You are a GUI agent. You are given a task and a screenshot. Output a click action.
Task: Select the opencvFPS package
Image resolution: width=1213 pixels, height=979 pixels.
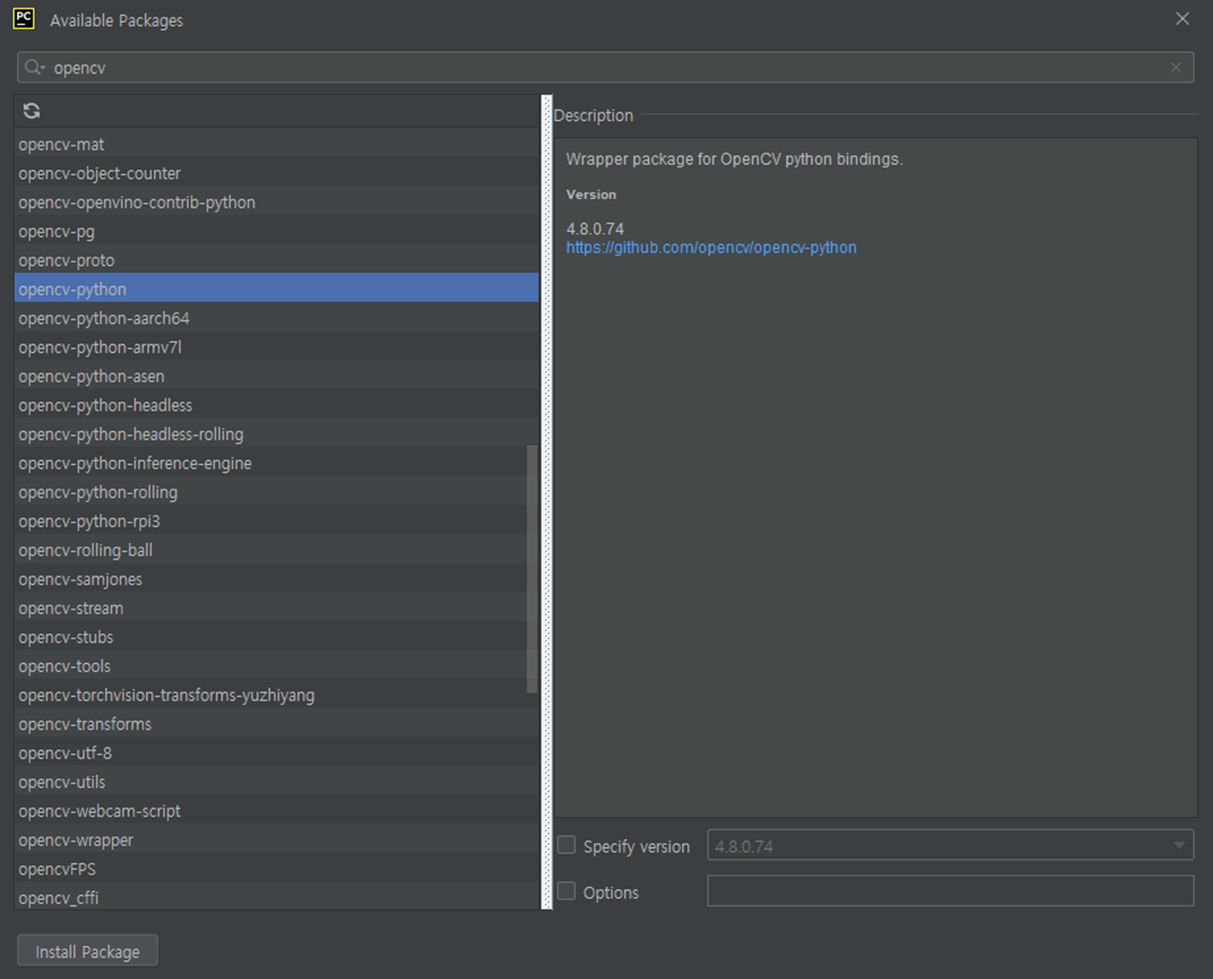point(277,869)
